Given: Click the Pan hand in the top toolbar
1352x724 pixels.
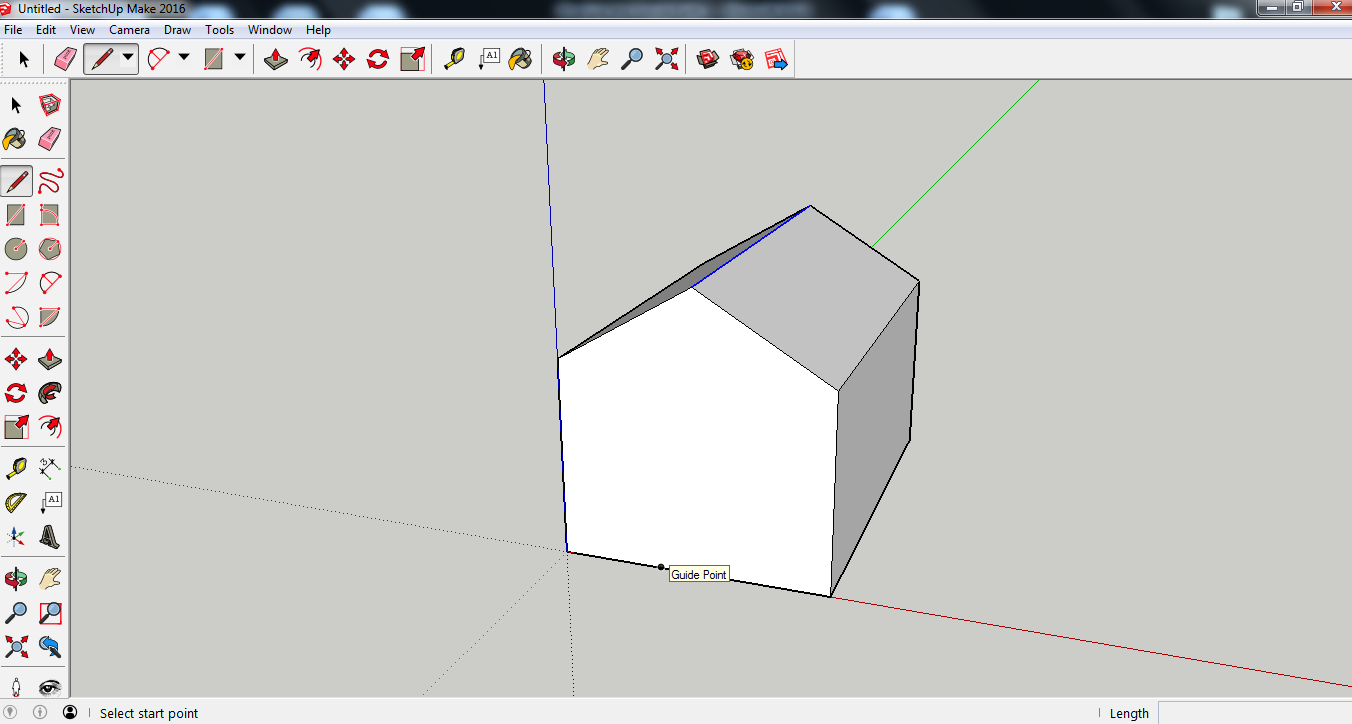Looking at the screenshot, I should (598, 59).
